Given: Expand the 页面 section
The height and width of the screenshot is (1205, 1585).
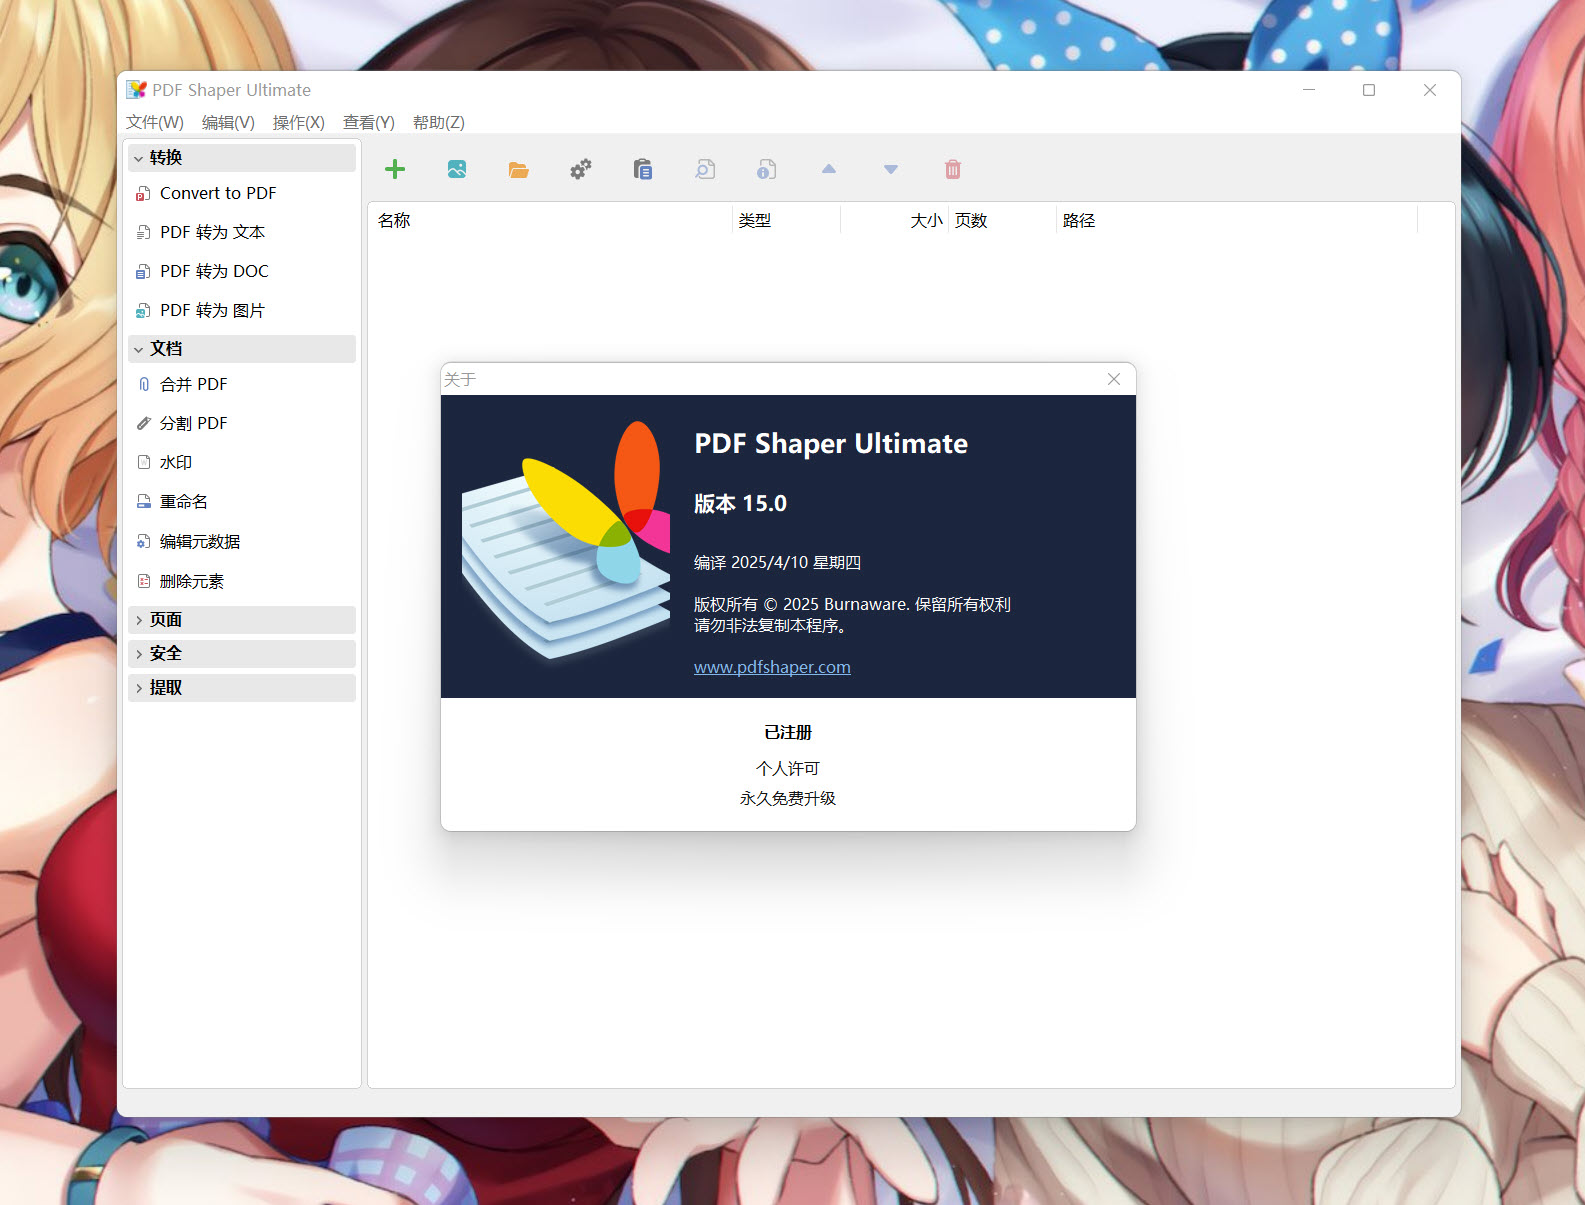Looking at the screenshot, I should [x=241, y=620].
